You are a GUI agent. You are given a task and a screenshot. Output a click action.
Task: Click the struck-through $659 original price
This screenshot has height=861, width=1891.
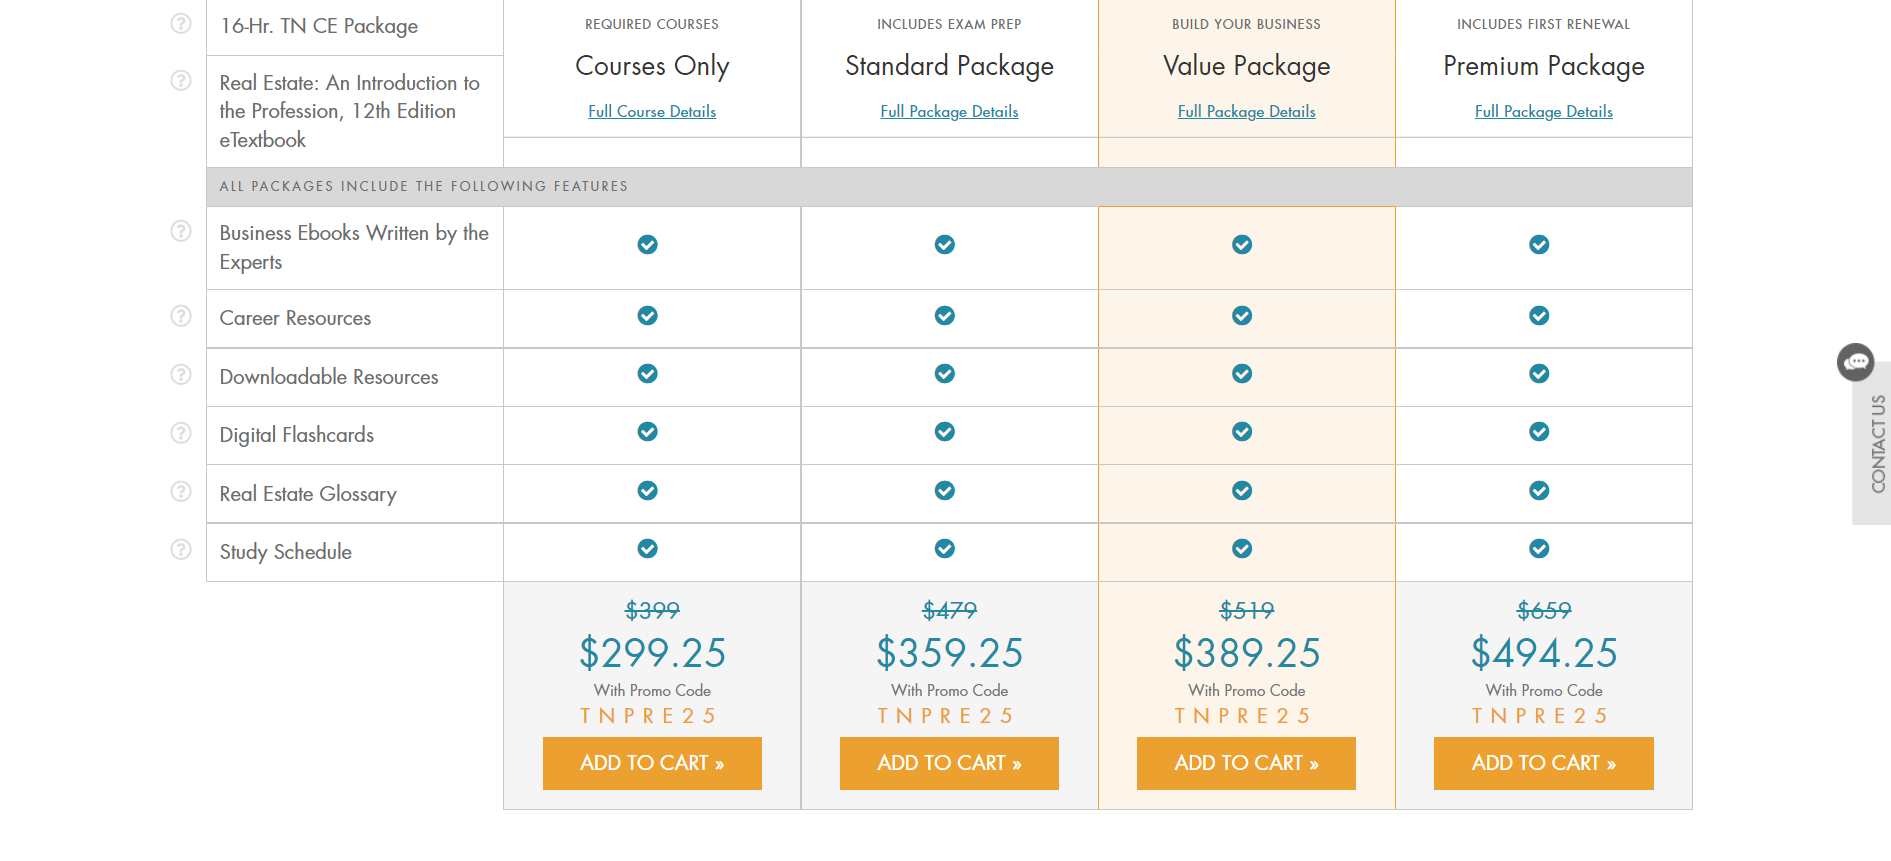(x=1544, y=610)
